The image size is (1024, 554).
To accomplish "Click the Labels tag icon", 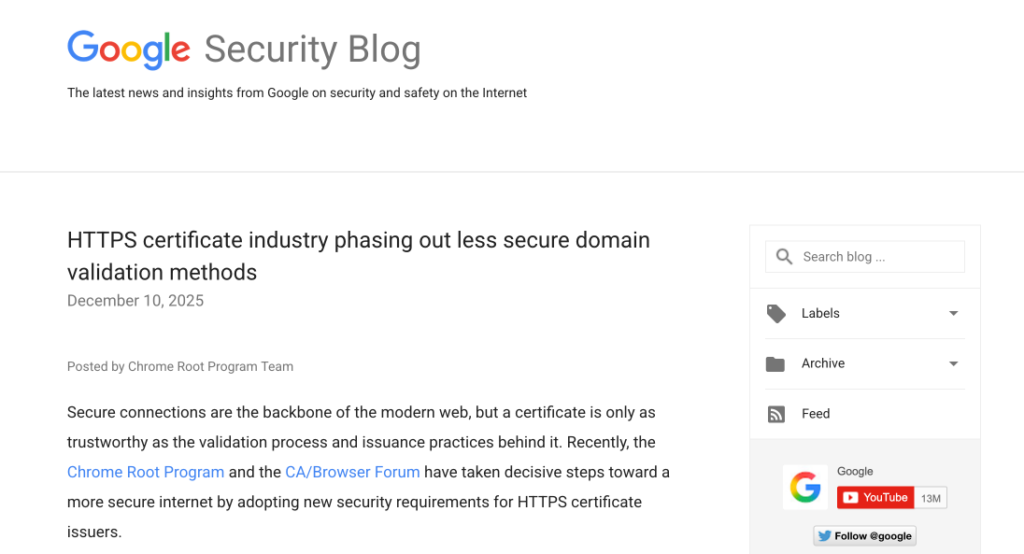I will coord(776,314).
